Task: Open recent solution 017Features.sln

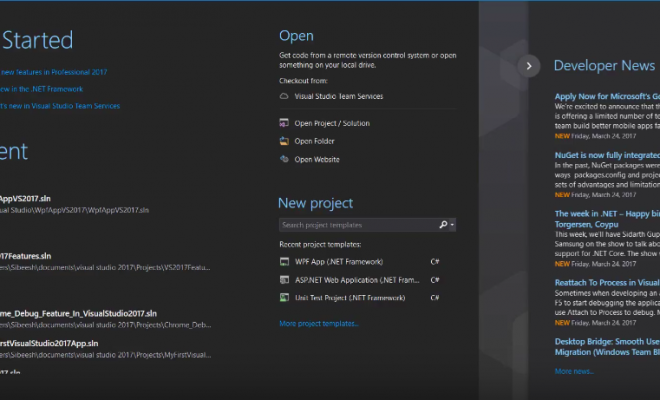Action: 25,256
